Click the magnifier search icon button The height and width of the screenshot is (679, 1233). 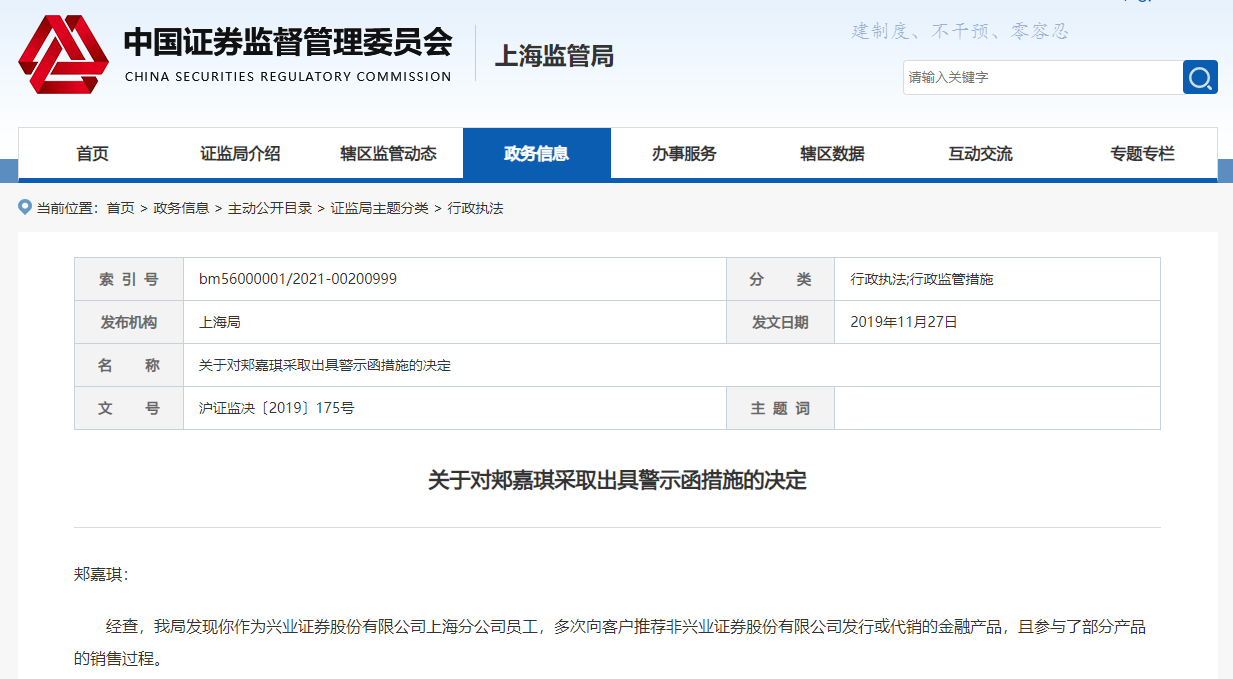[1200, 77]
